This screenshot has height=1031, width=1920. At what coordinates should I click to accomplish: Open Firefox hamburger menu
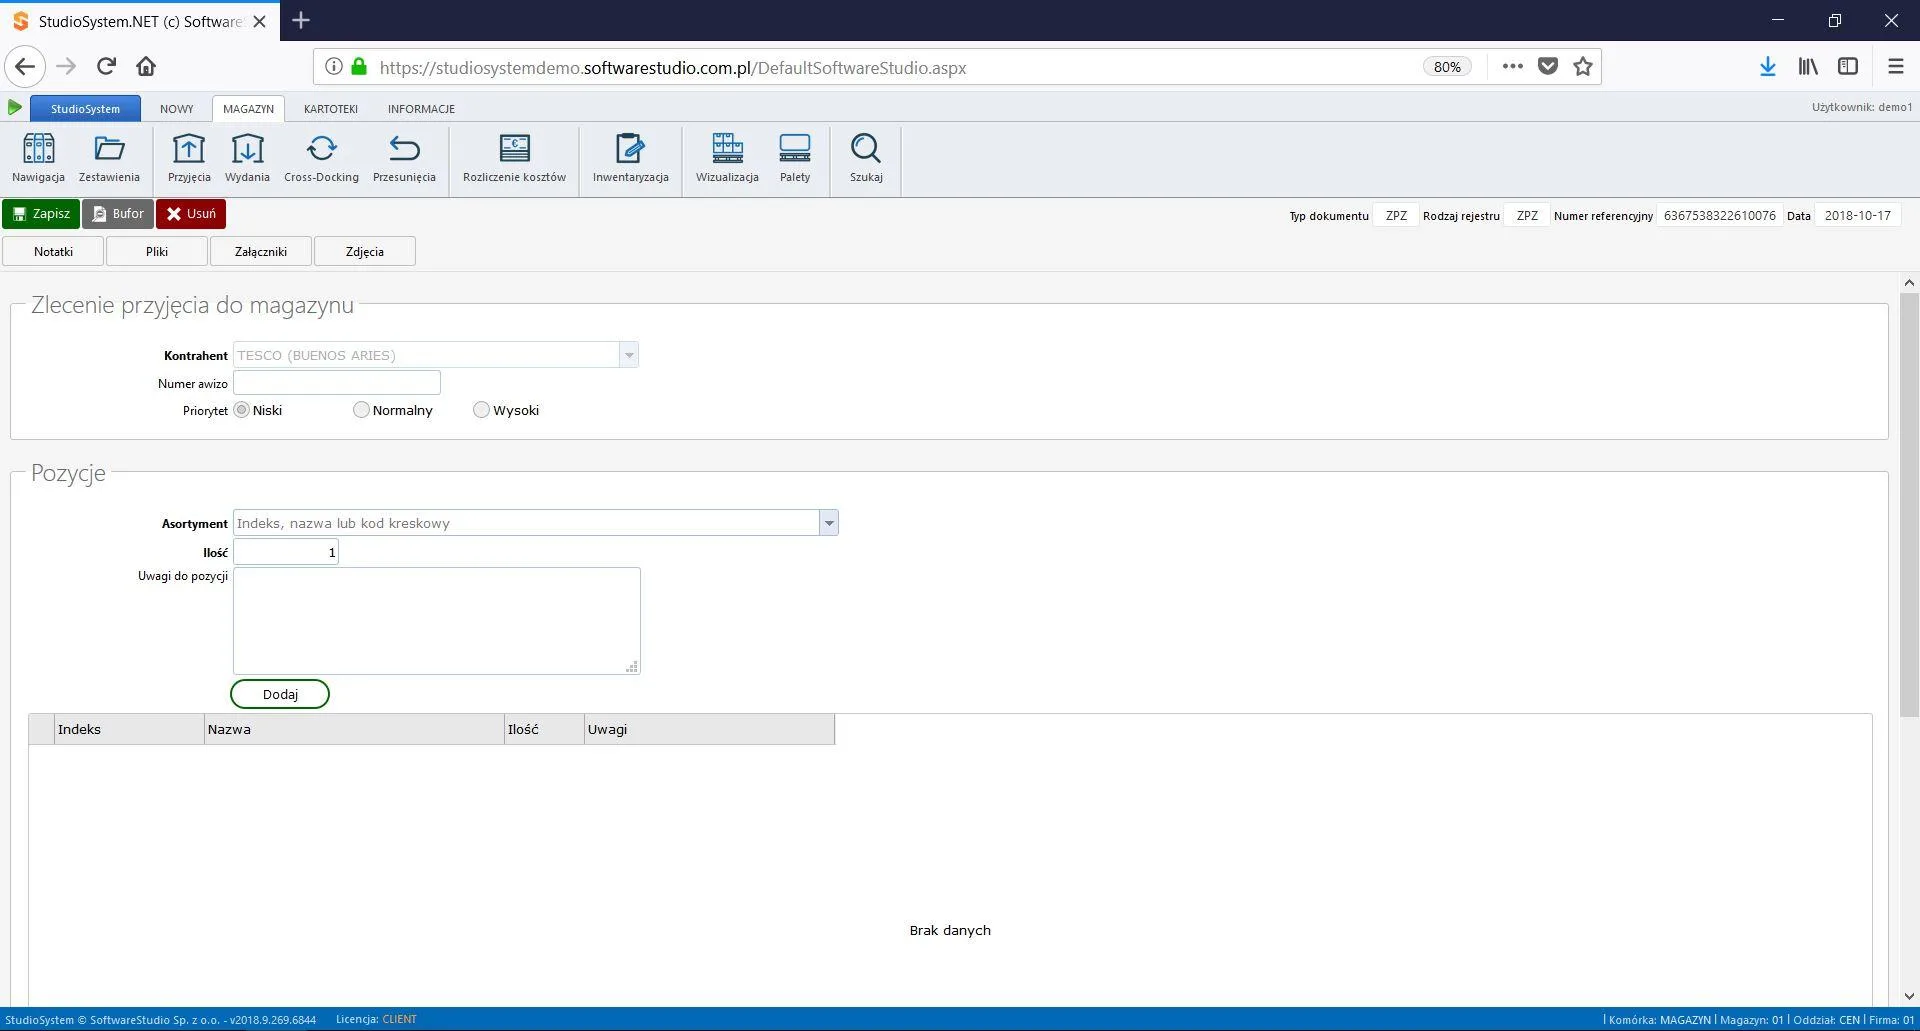(1895, 67)
